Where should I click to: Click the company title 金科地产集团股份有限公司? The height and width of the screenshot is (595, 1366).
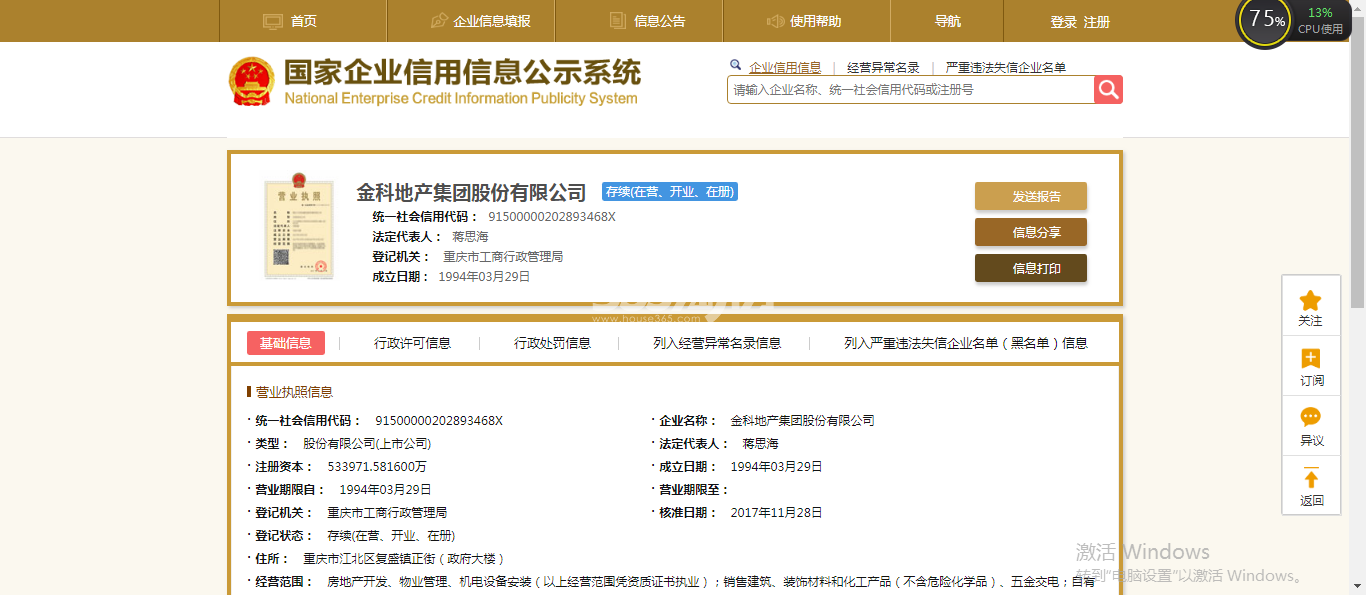471,192
